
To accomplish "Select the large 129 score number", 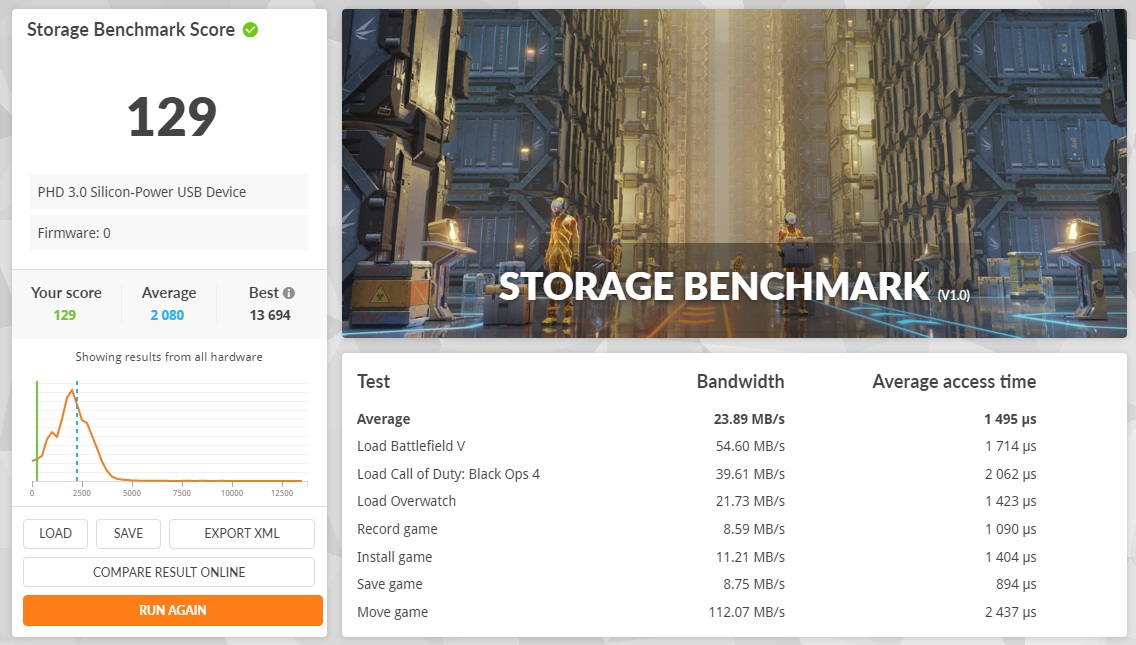I will pyautogui.click(x=172, y=117).
